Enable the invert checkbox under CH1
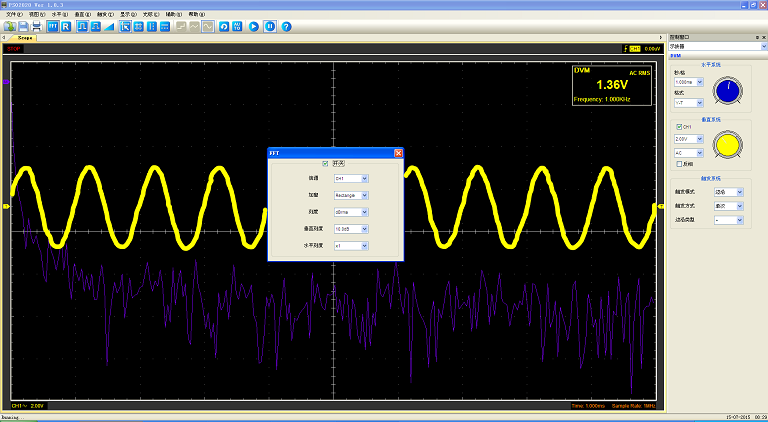 (679, 163)
